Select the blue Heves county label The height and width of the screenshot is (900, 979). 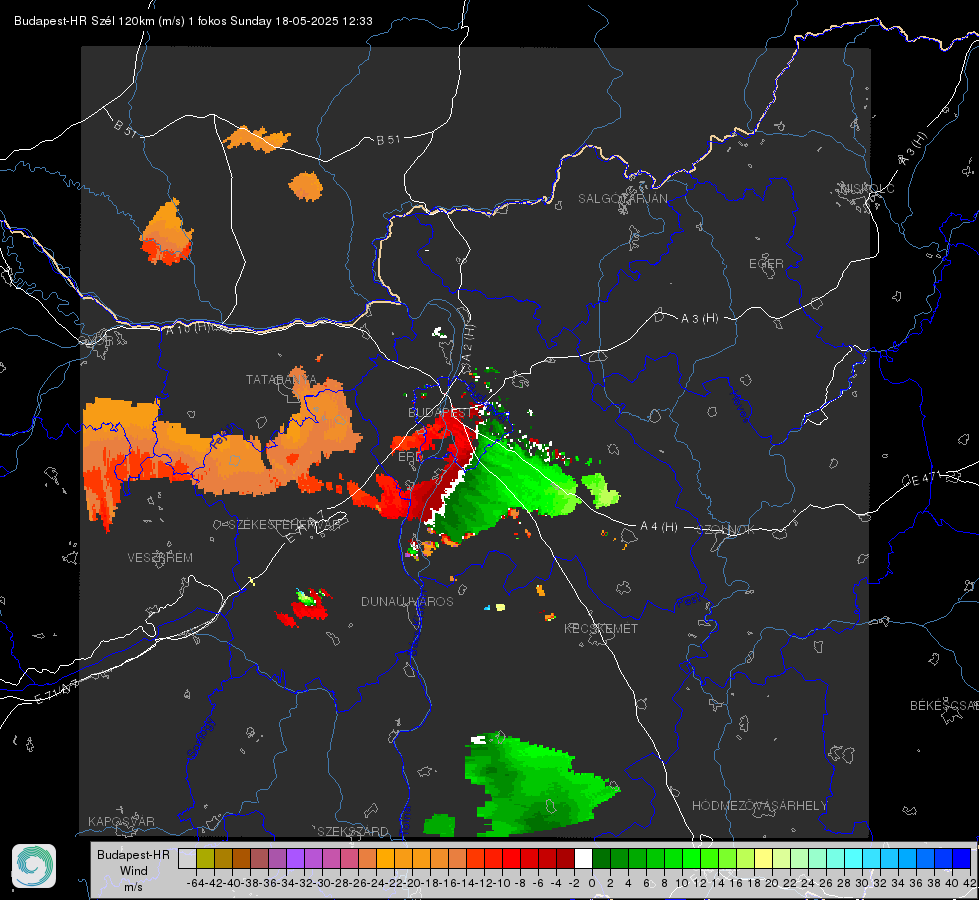pos(740,406)
